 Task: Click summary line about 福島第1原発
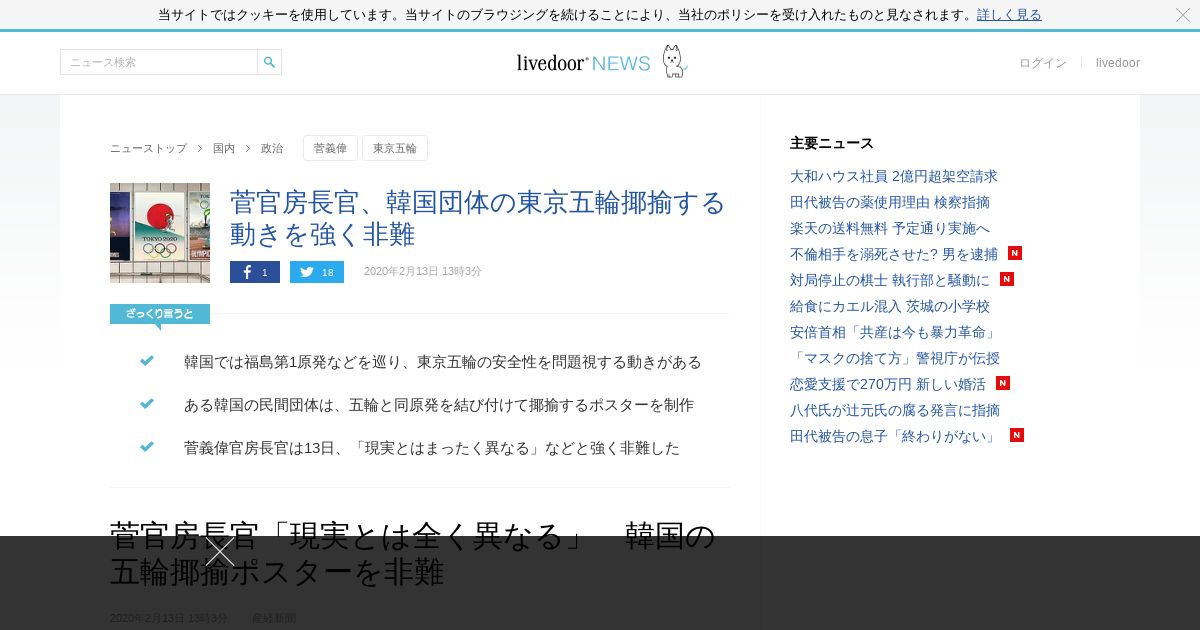click(x=443, y=362)
